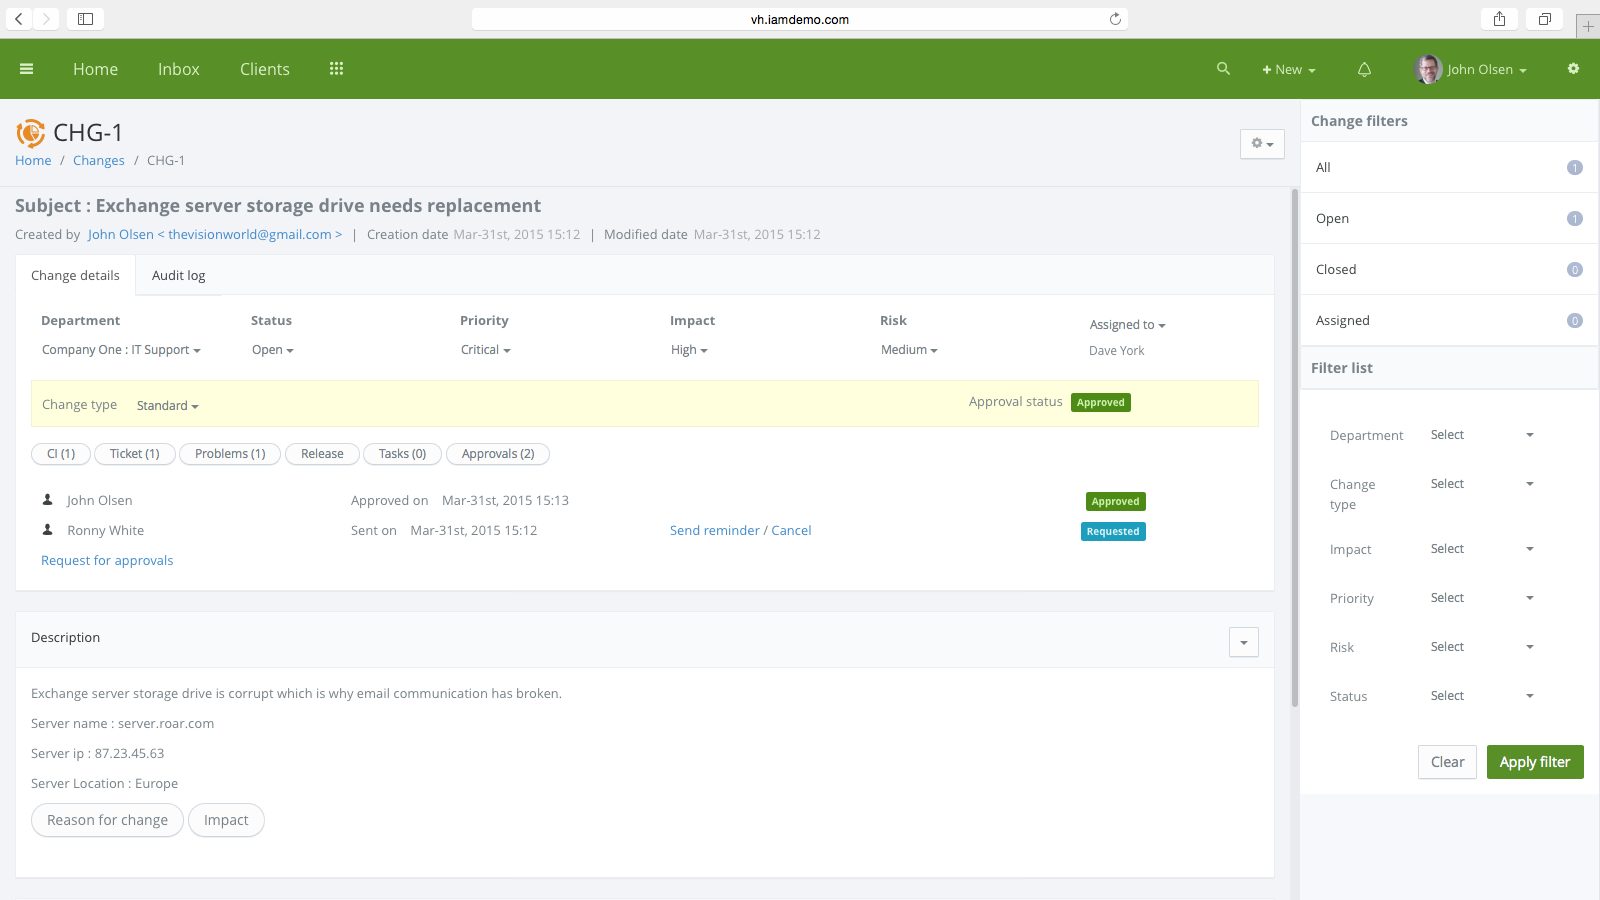Click the Home breadcrumb link
The image size is (1600, 900).
(33, 161)
